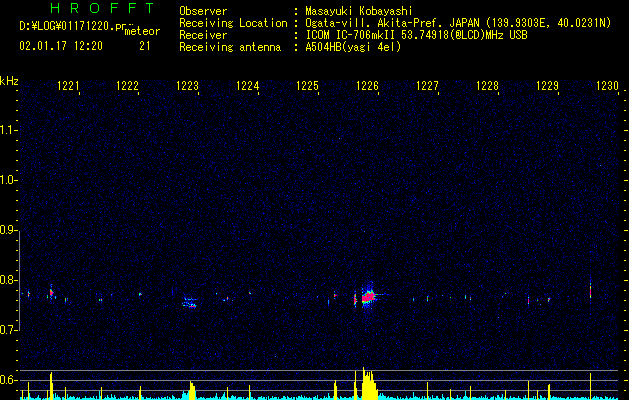Click the observer name Masayuki Kobayashi
The image size is (629, 400).
pyautogui.click(x=359, y=11)
